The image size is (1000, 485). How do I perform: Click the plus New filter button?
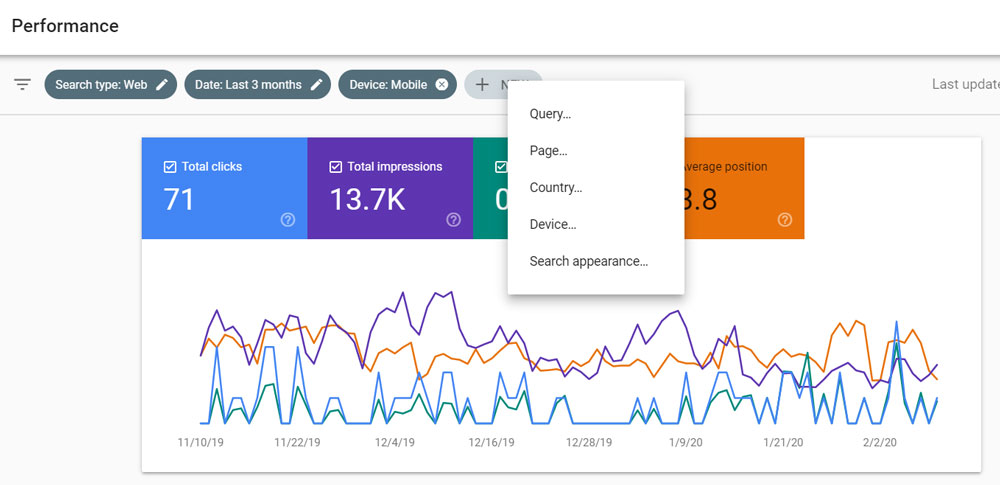pyautogui.click(x=486, y=84)
